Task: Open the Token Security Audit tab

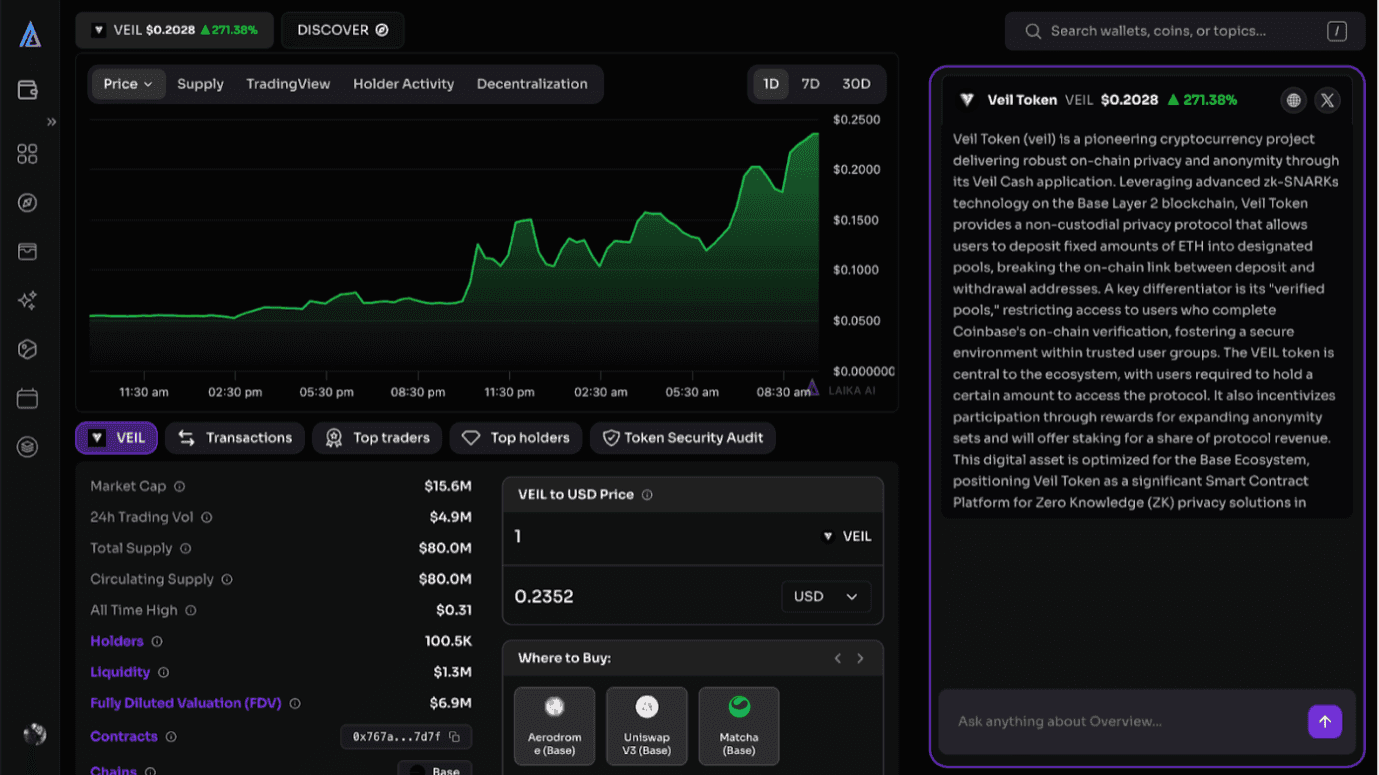Action: [683, 438]
